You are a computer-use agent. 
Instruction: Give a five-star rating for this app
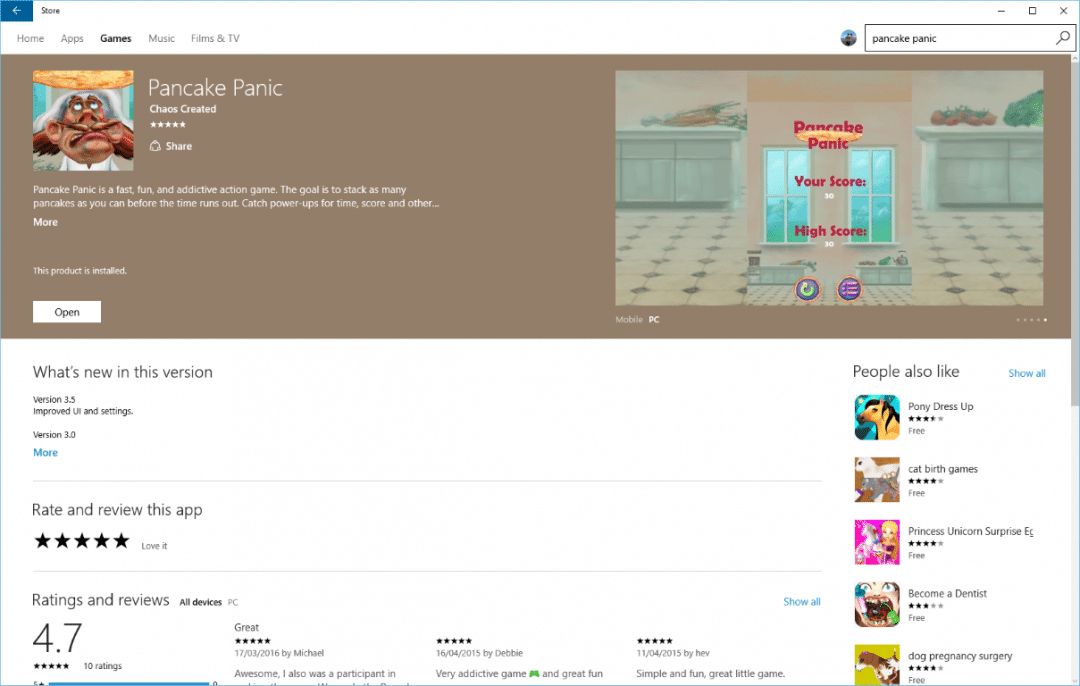[122, 539]
